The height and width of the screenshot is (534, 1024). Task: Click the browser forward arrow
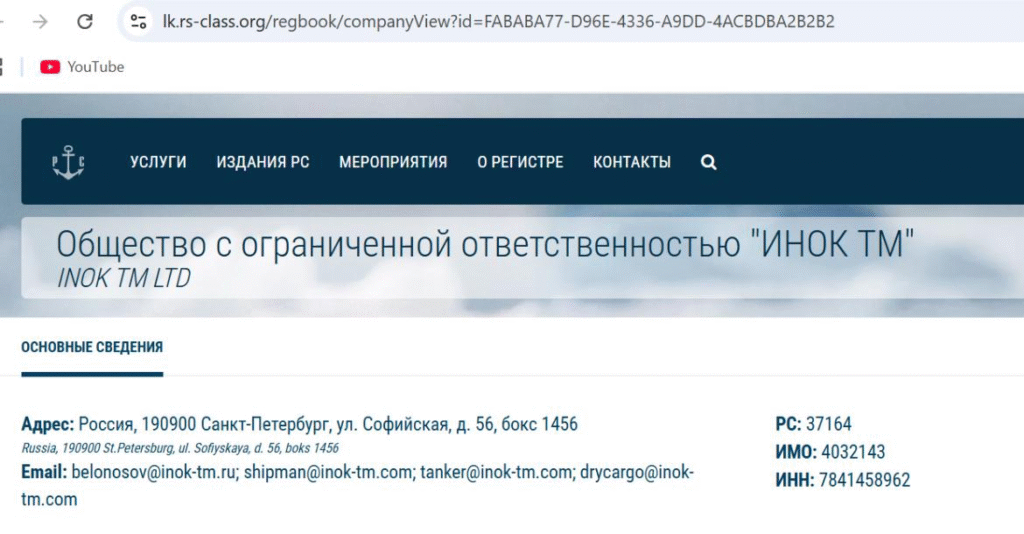tap(40, 21)
